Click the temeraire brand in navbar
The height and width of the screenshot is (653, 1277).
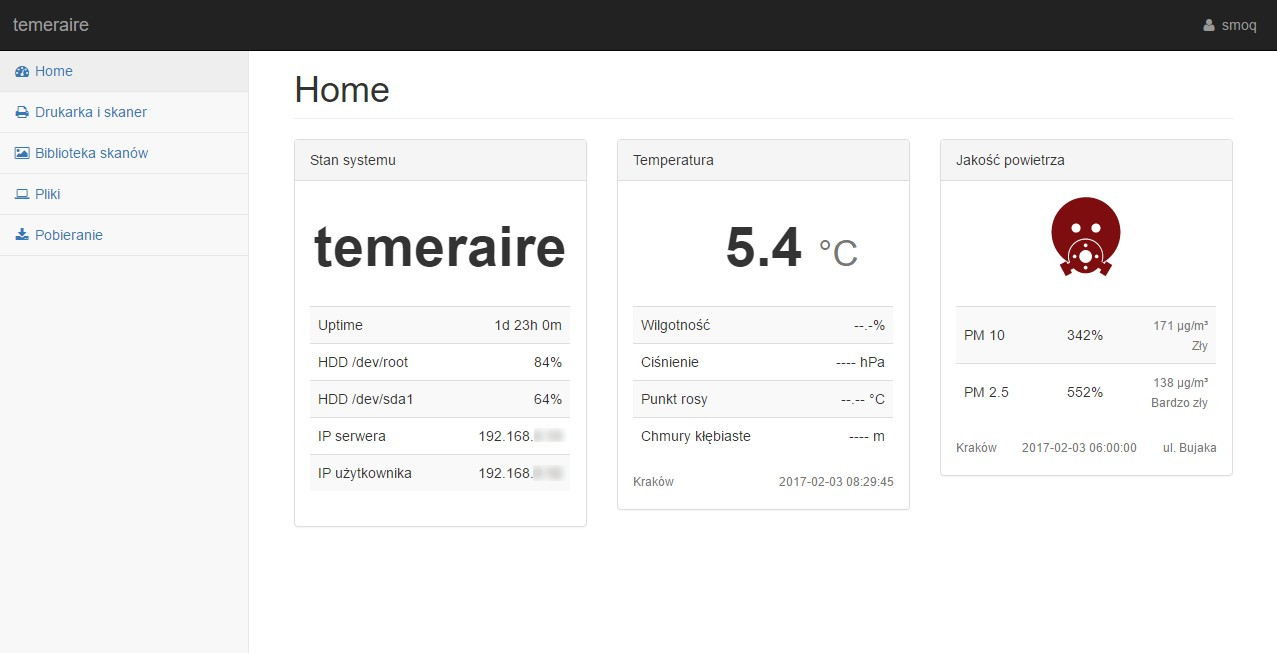51,25
